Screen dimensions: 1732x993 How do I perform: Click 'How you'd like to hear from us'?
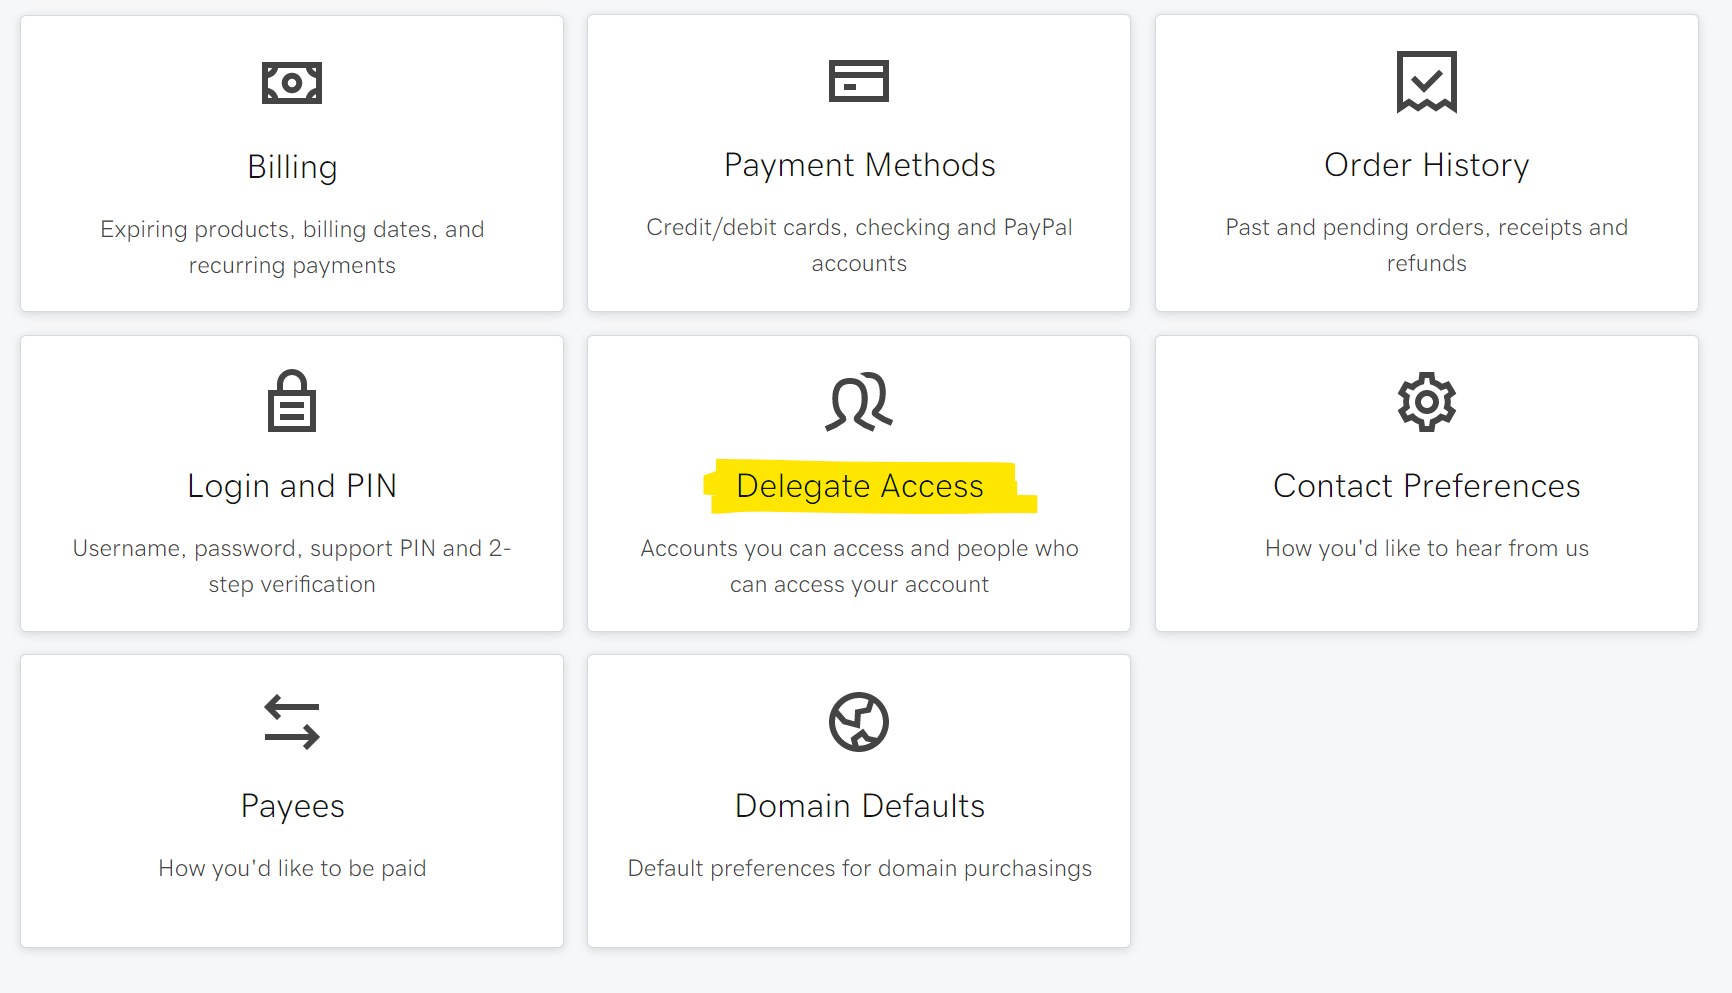pos(1426,548)
